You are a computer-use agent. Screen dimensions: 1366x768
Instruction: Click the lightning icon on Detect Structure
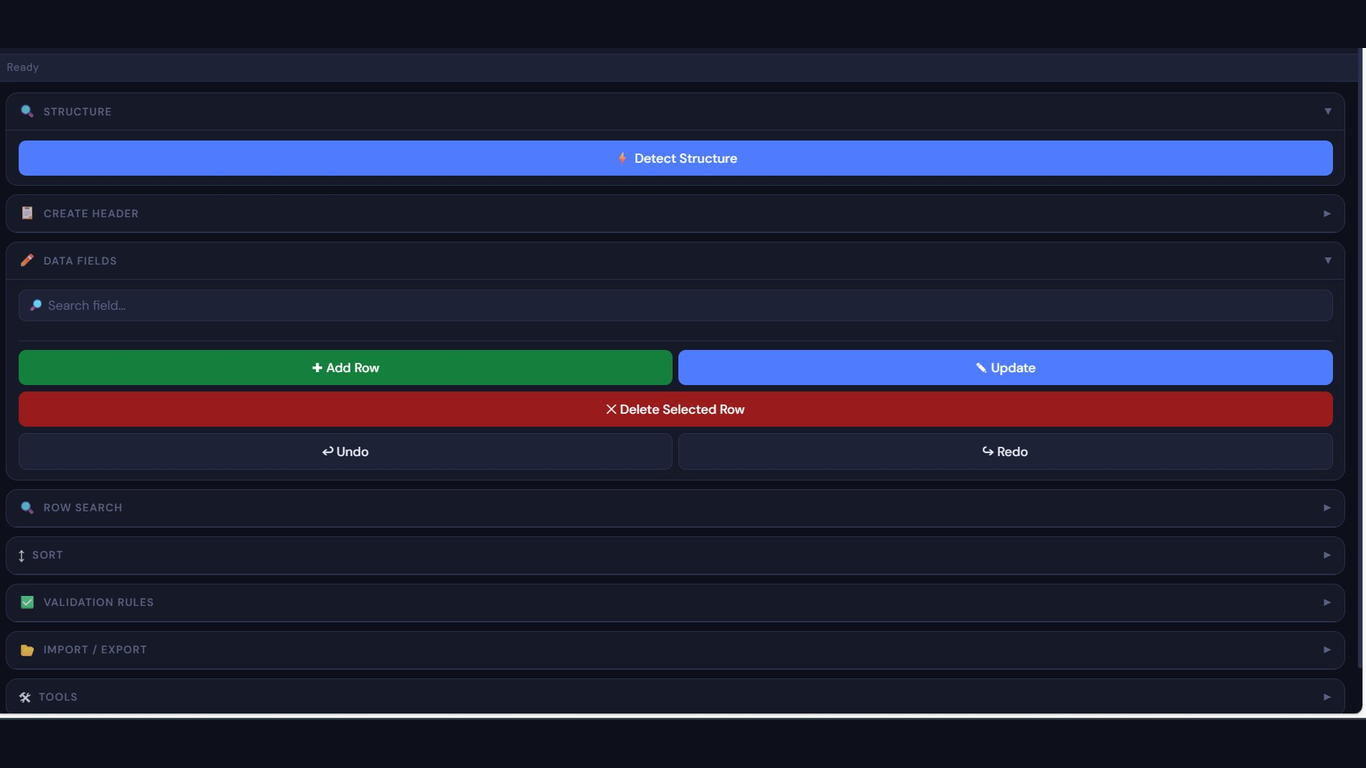(621, 157)
